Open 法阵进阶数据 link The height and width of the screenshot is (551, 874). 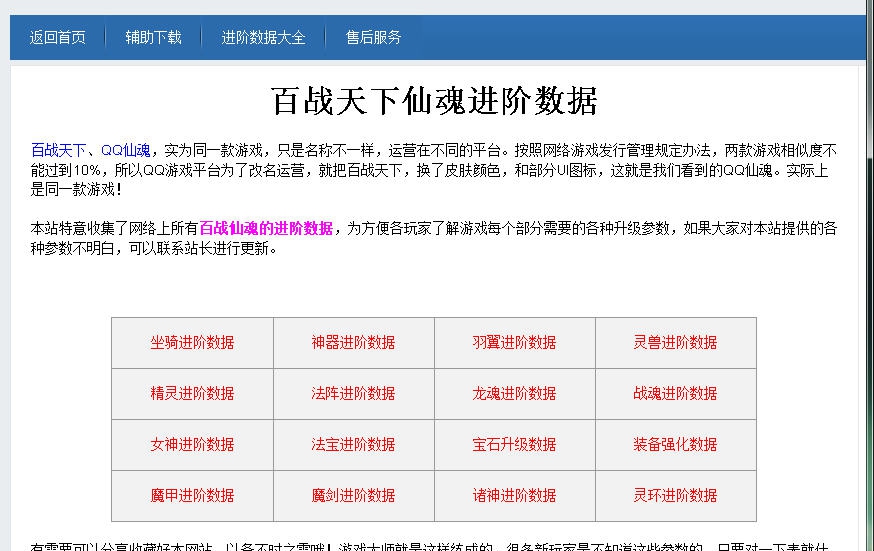pos(353,394)
